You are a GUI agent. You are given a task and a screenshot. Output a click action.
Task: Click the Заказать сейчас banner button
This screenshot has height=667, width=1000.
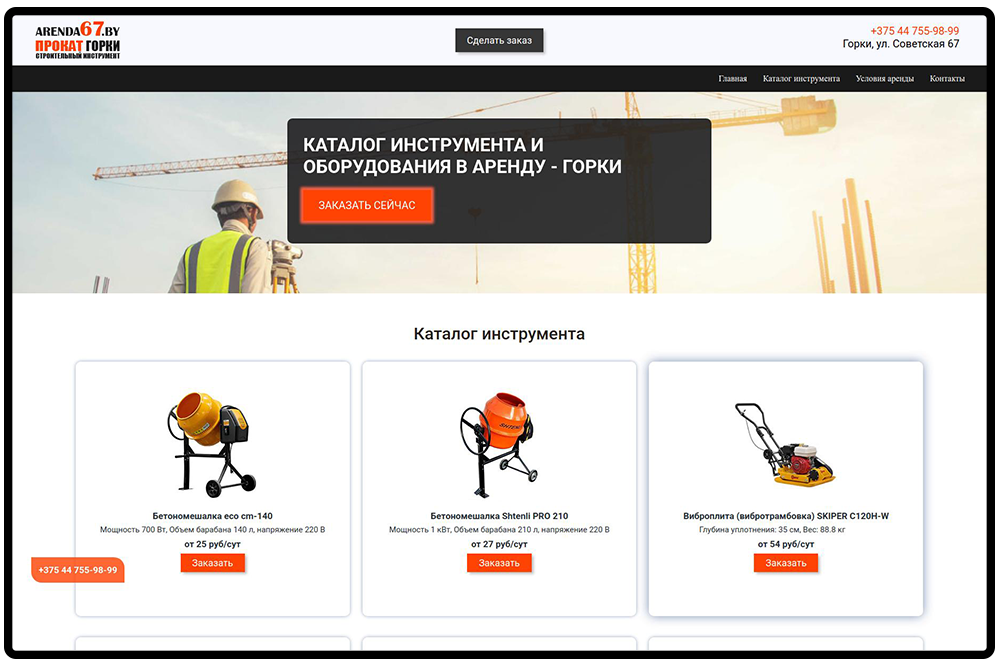pos(367,205)
